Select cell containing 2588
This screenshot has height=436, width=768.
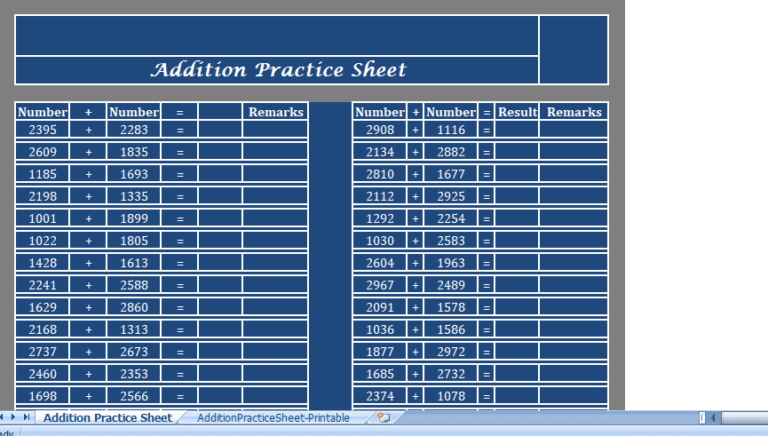pyautogui.click(x=134, y=285)
